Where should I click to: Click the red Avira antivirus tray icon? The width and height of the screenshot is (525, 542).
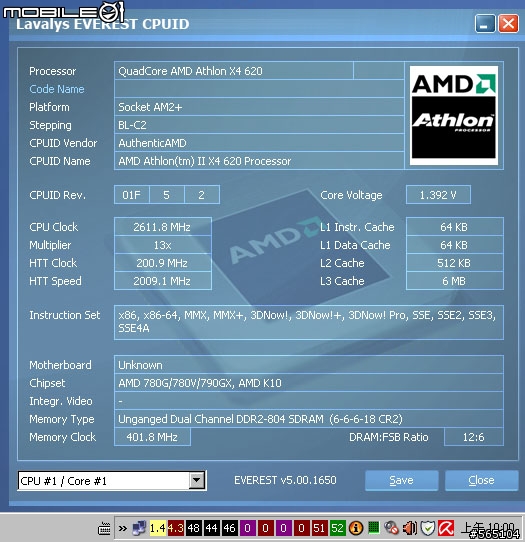click(446, 528)
